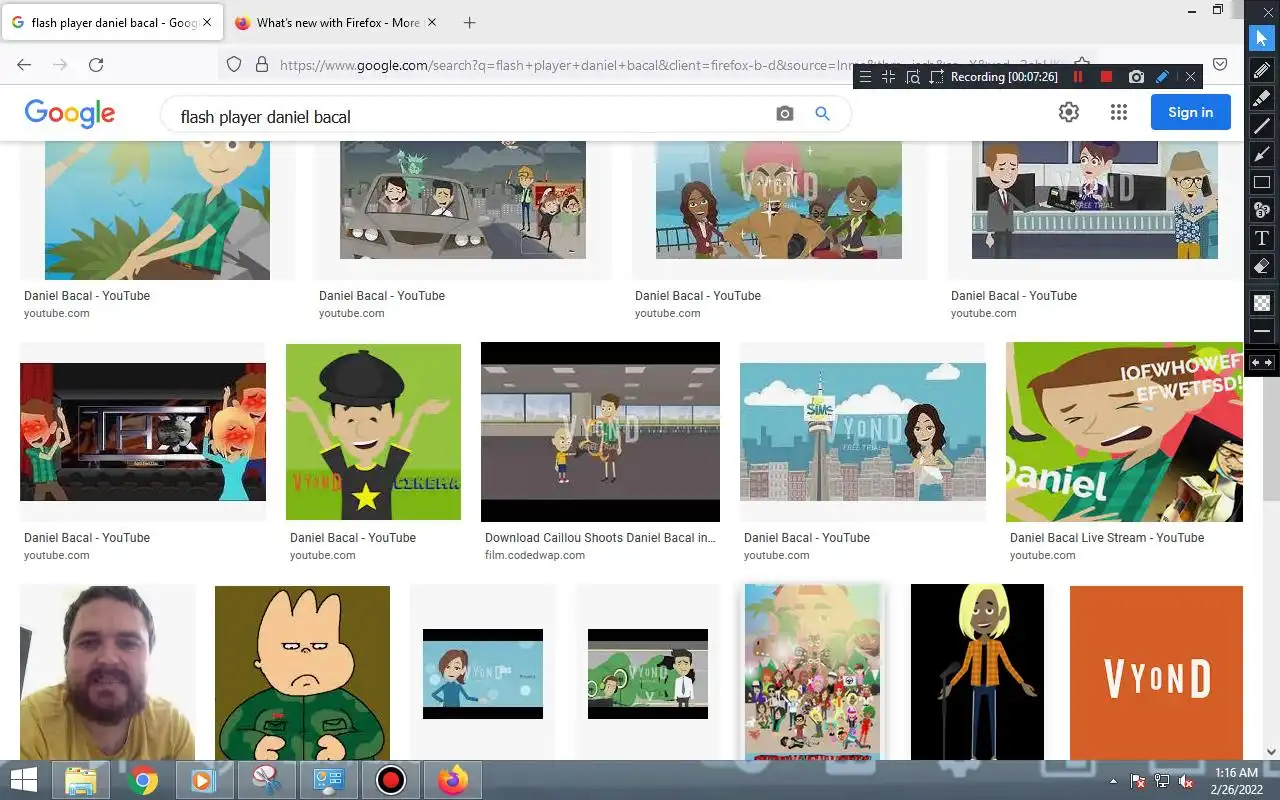Open the annotation color picker swatch
Viewport: 1280px width, 800px height.
1262,302
